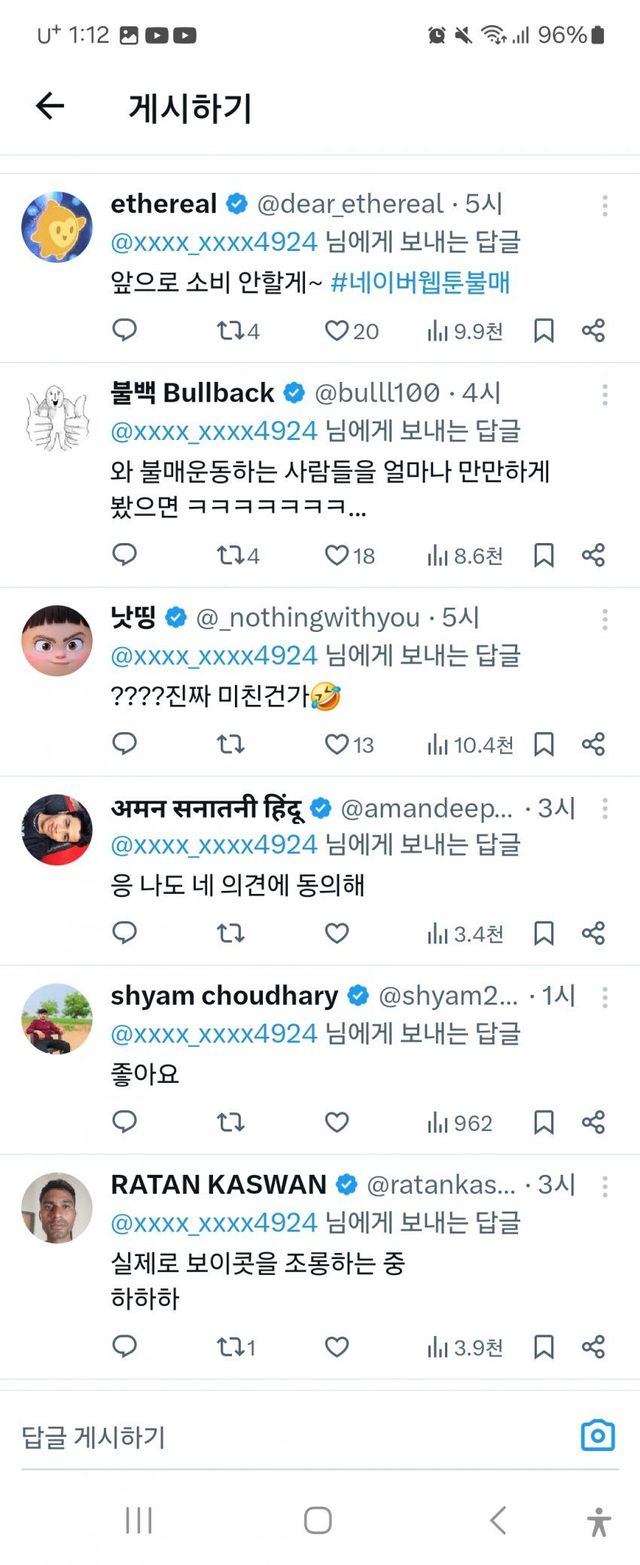Open hashtag #네이버웹툰불매
The width and height of the screenshot is (640, 1565).
click(x=420, y=283)
